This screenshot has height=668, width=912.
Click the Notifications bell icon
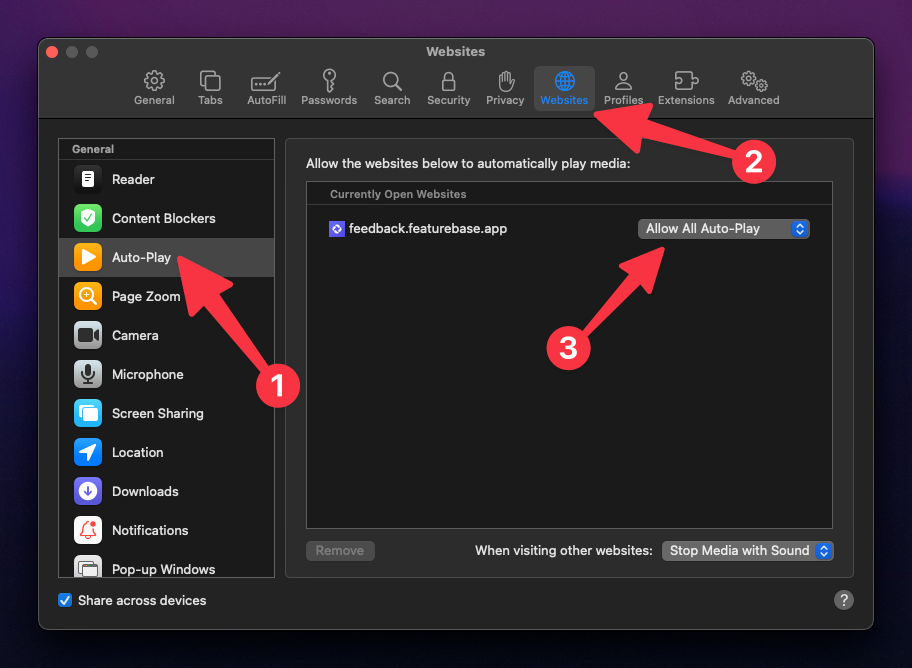pos(88,530)
